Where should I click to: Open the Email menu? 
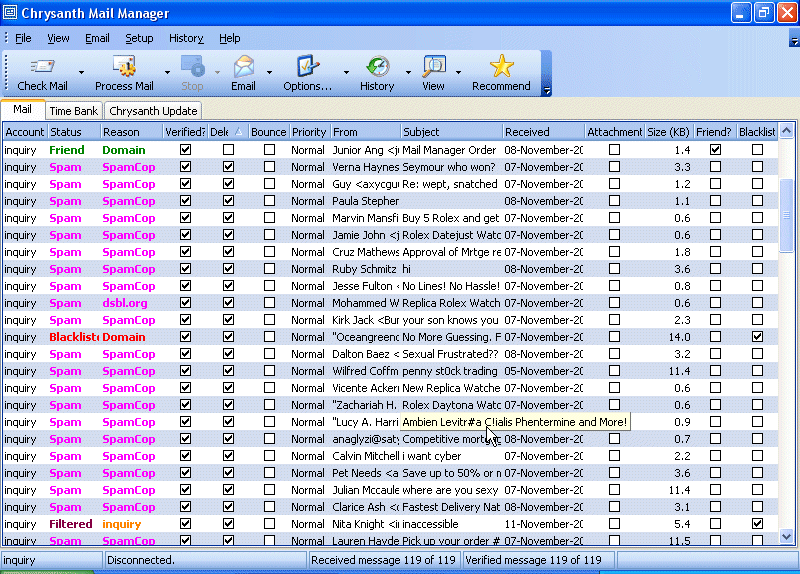[x=97, y=38]
